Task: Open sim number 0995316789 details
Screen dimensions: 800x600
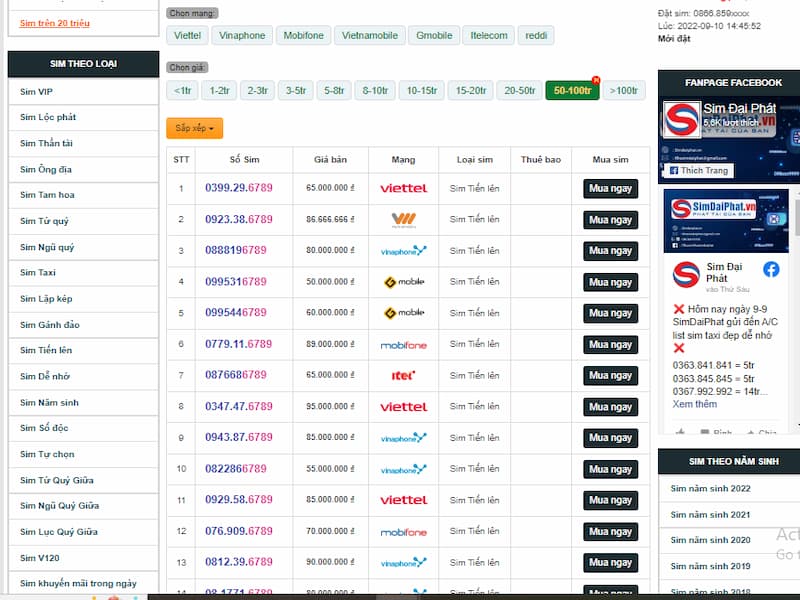Action: (236, 282)
